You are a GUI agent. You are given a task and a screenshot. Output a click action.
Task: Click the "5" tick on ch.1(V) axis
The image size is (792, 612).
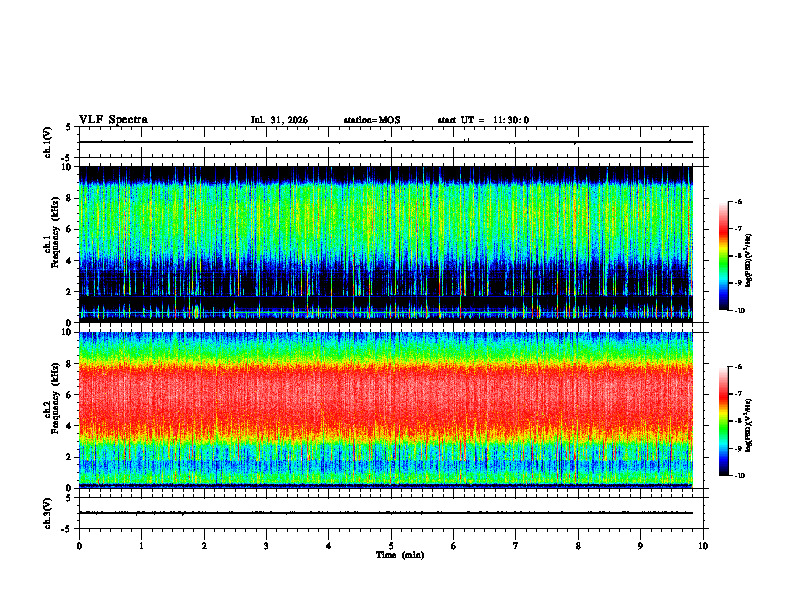69,127
